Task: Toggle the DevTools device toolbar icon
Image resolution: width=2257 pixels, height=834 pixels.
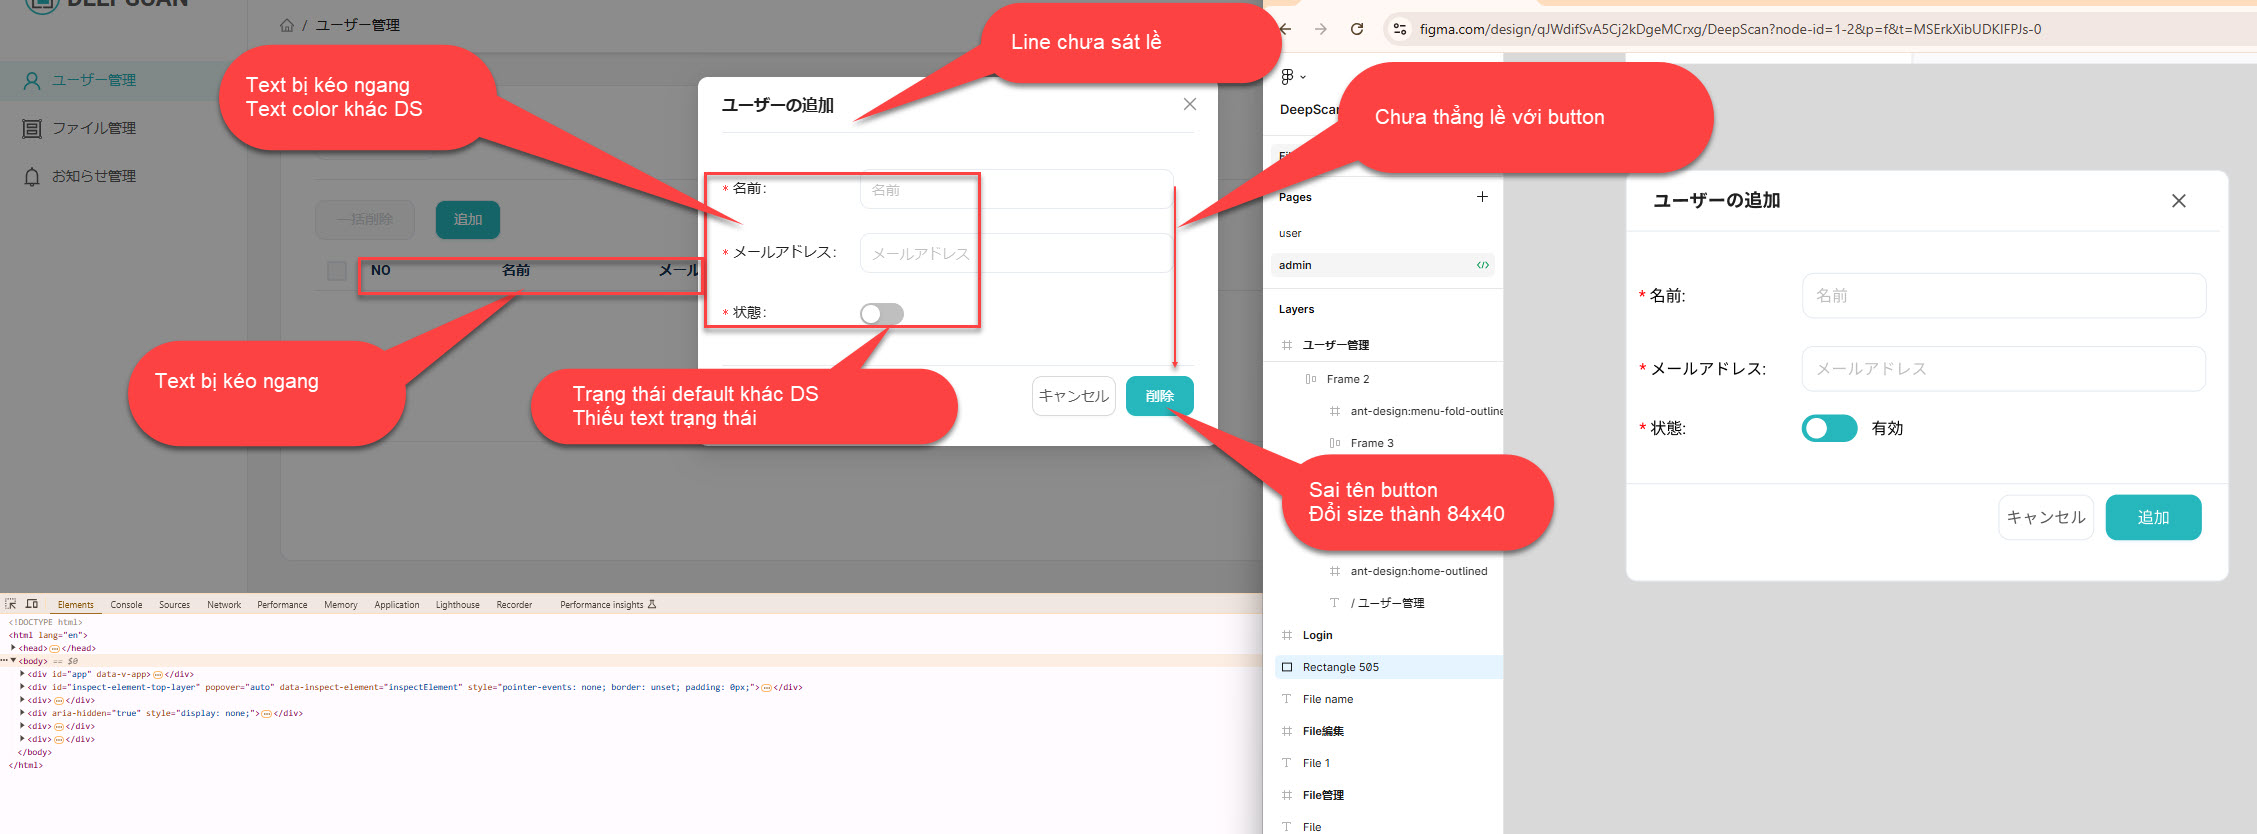Action: (x=32, y=604)
